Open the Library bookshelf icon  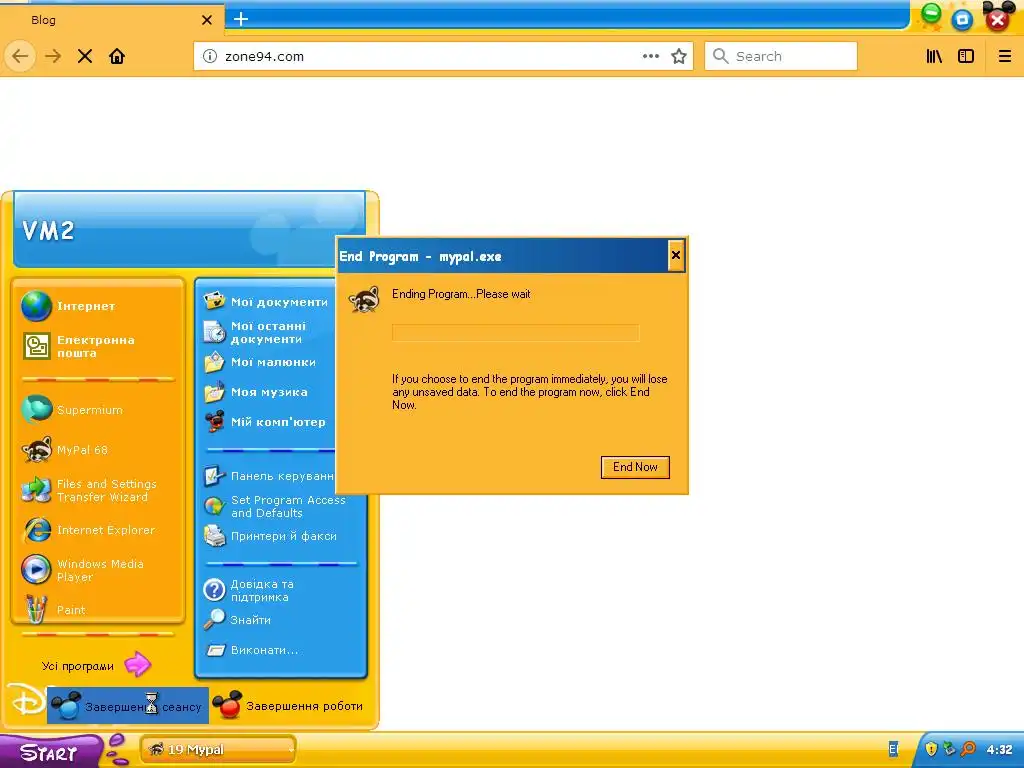(x=934, y=56)
